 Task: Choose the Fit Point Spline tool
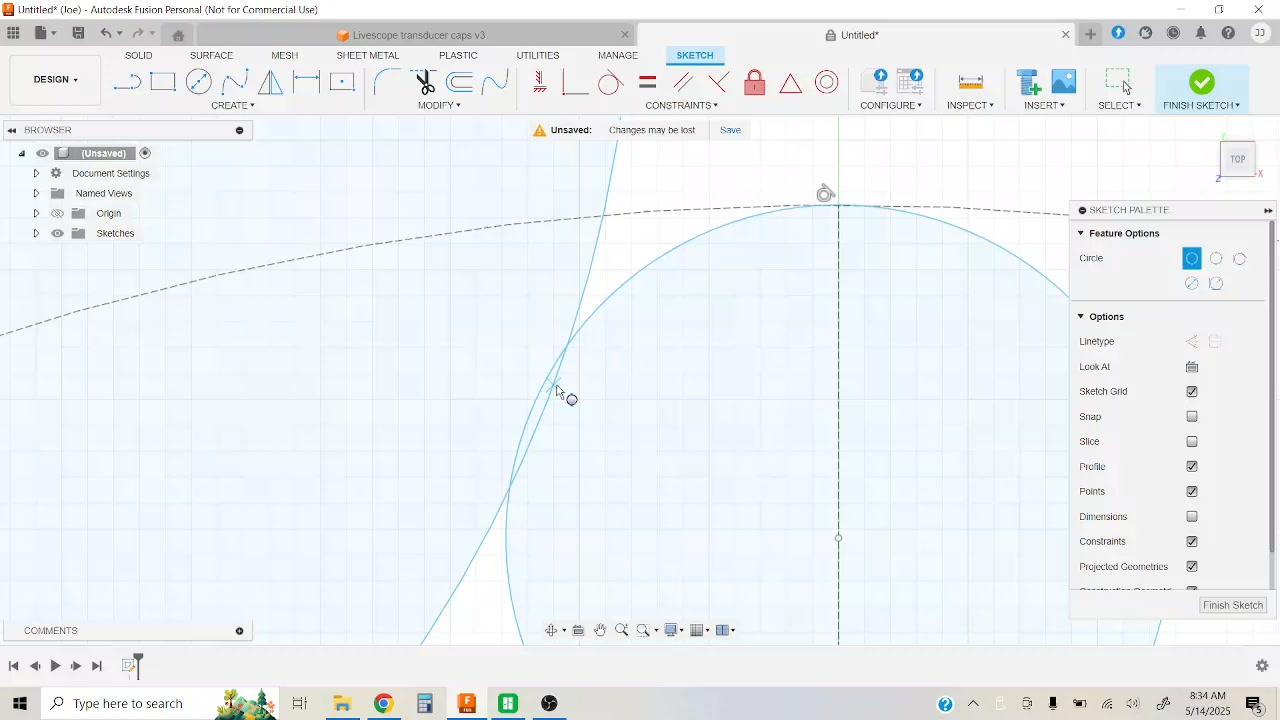point(235,82)
